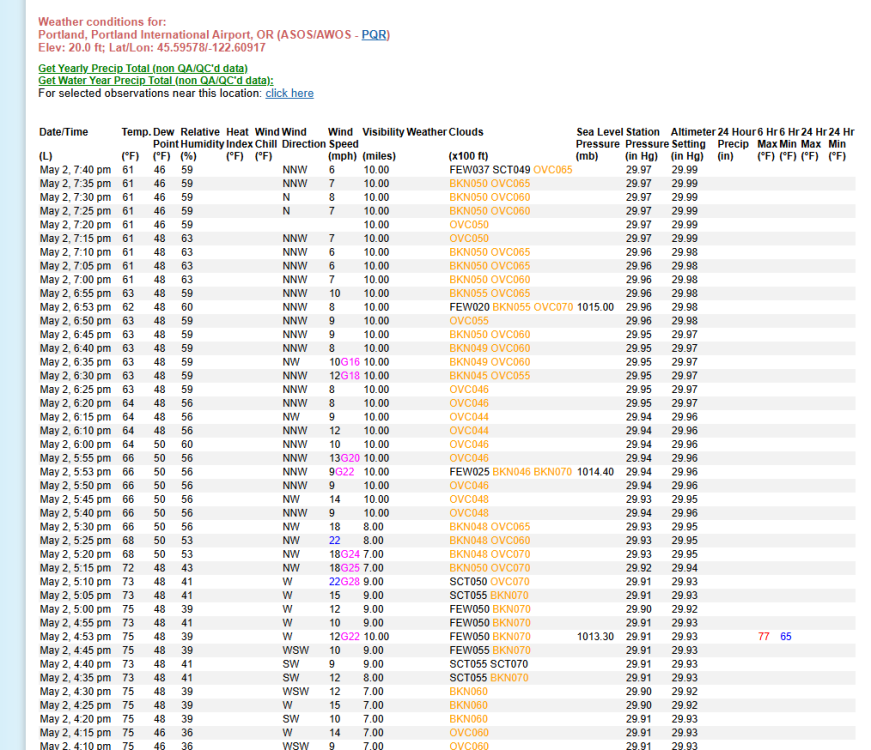871x750 pixels.
Task: Select the Relative Humidity column header
Action: [x=200, y=137]
